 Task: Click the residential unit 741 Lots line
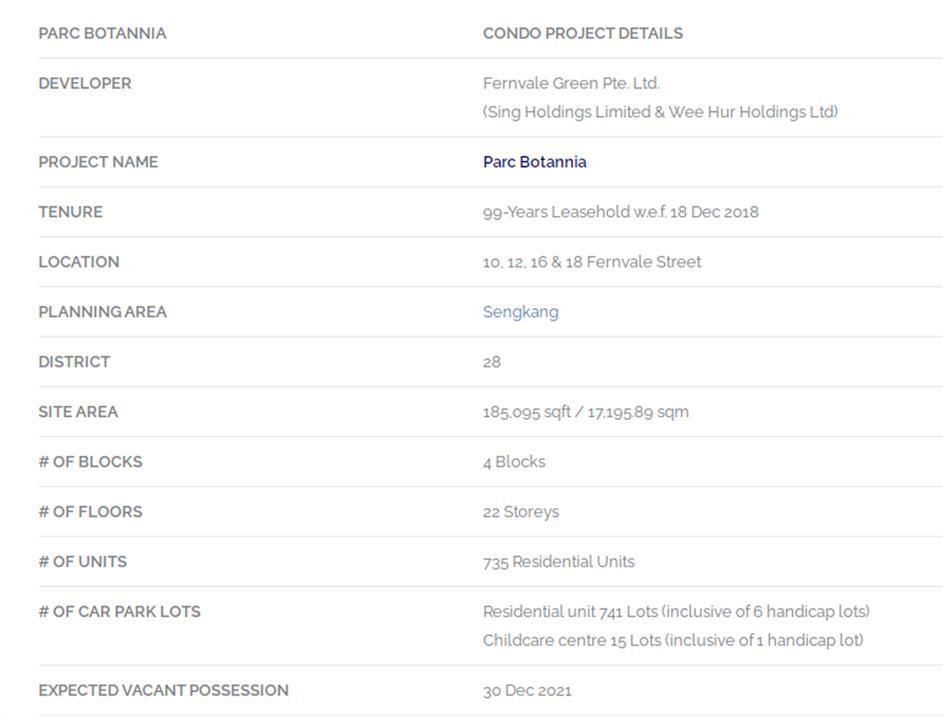[x=676, y=611]
